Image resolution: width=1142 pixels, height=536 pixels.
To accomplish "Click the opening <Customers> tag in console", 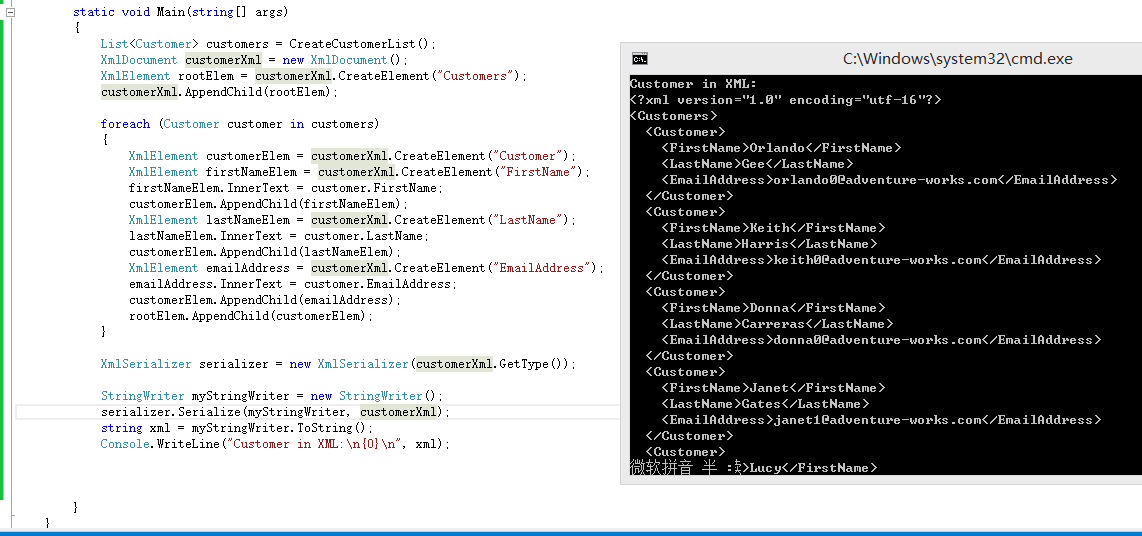I will click(x=674, y=116).
